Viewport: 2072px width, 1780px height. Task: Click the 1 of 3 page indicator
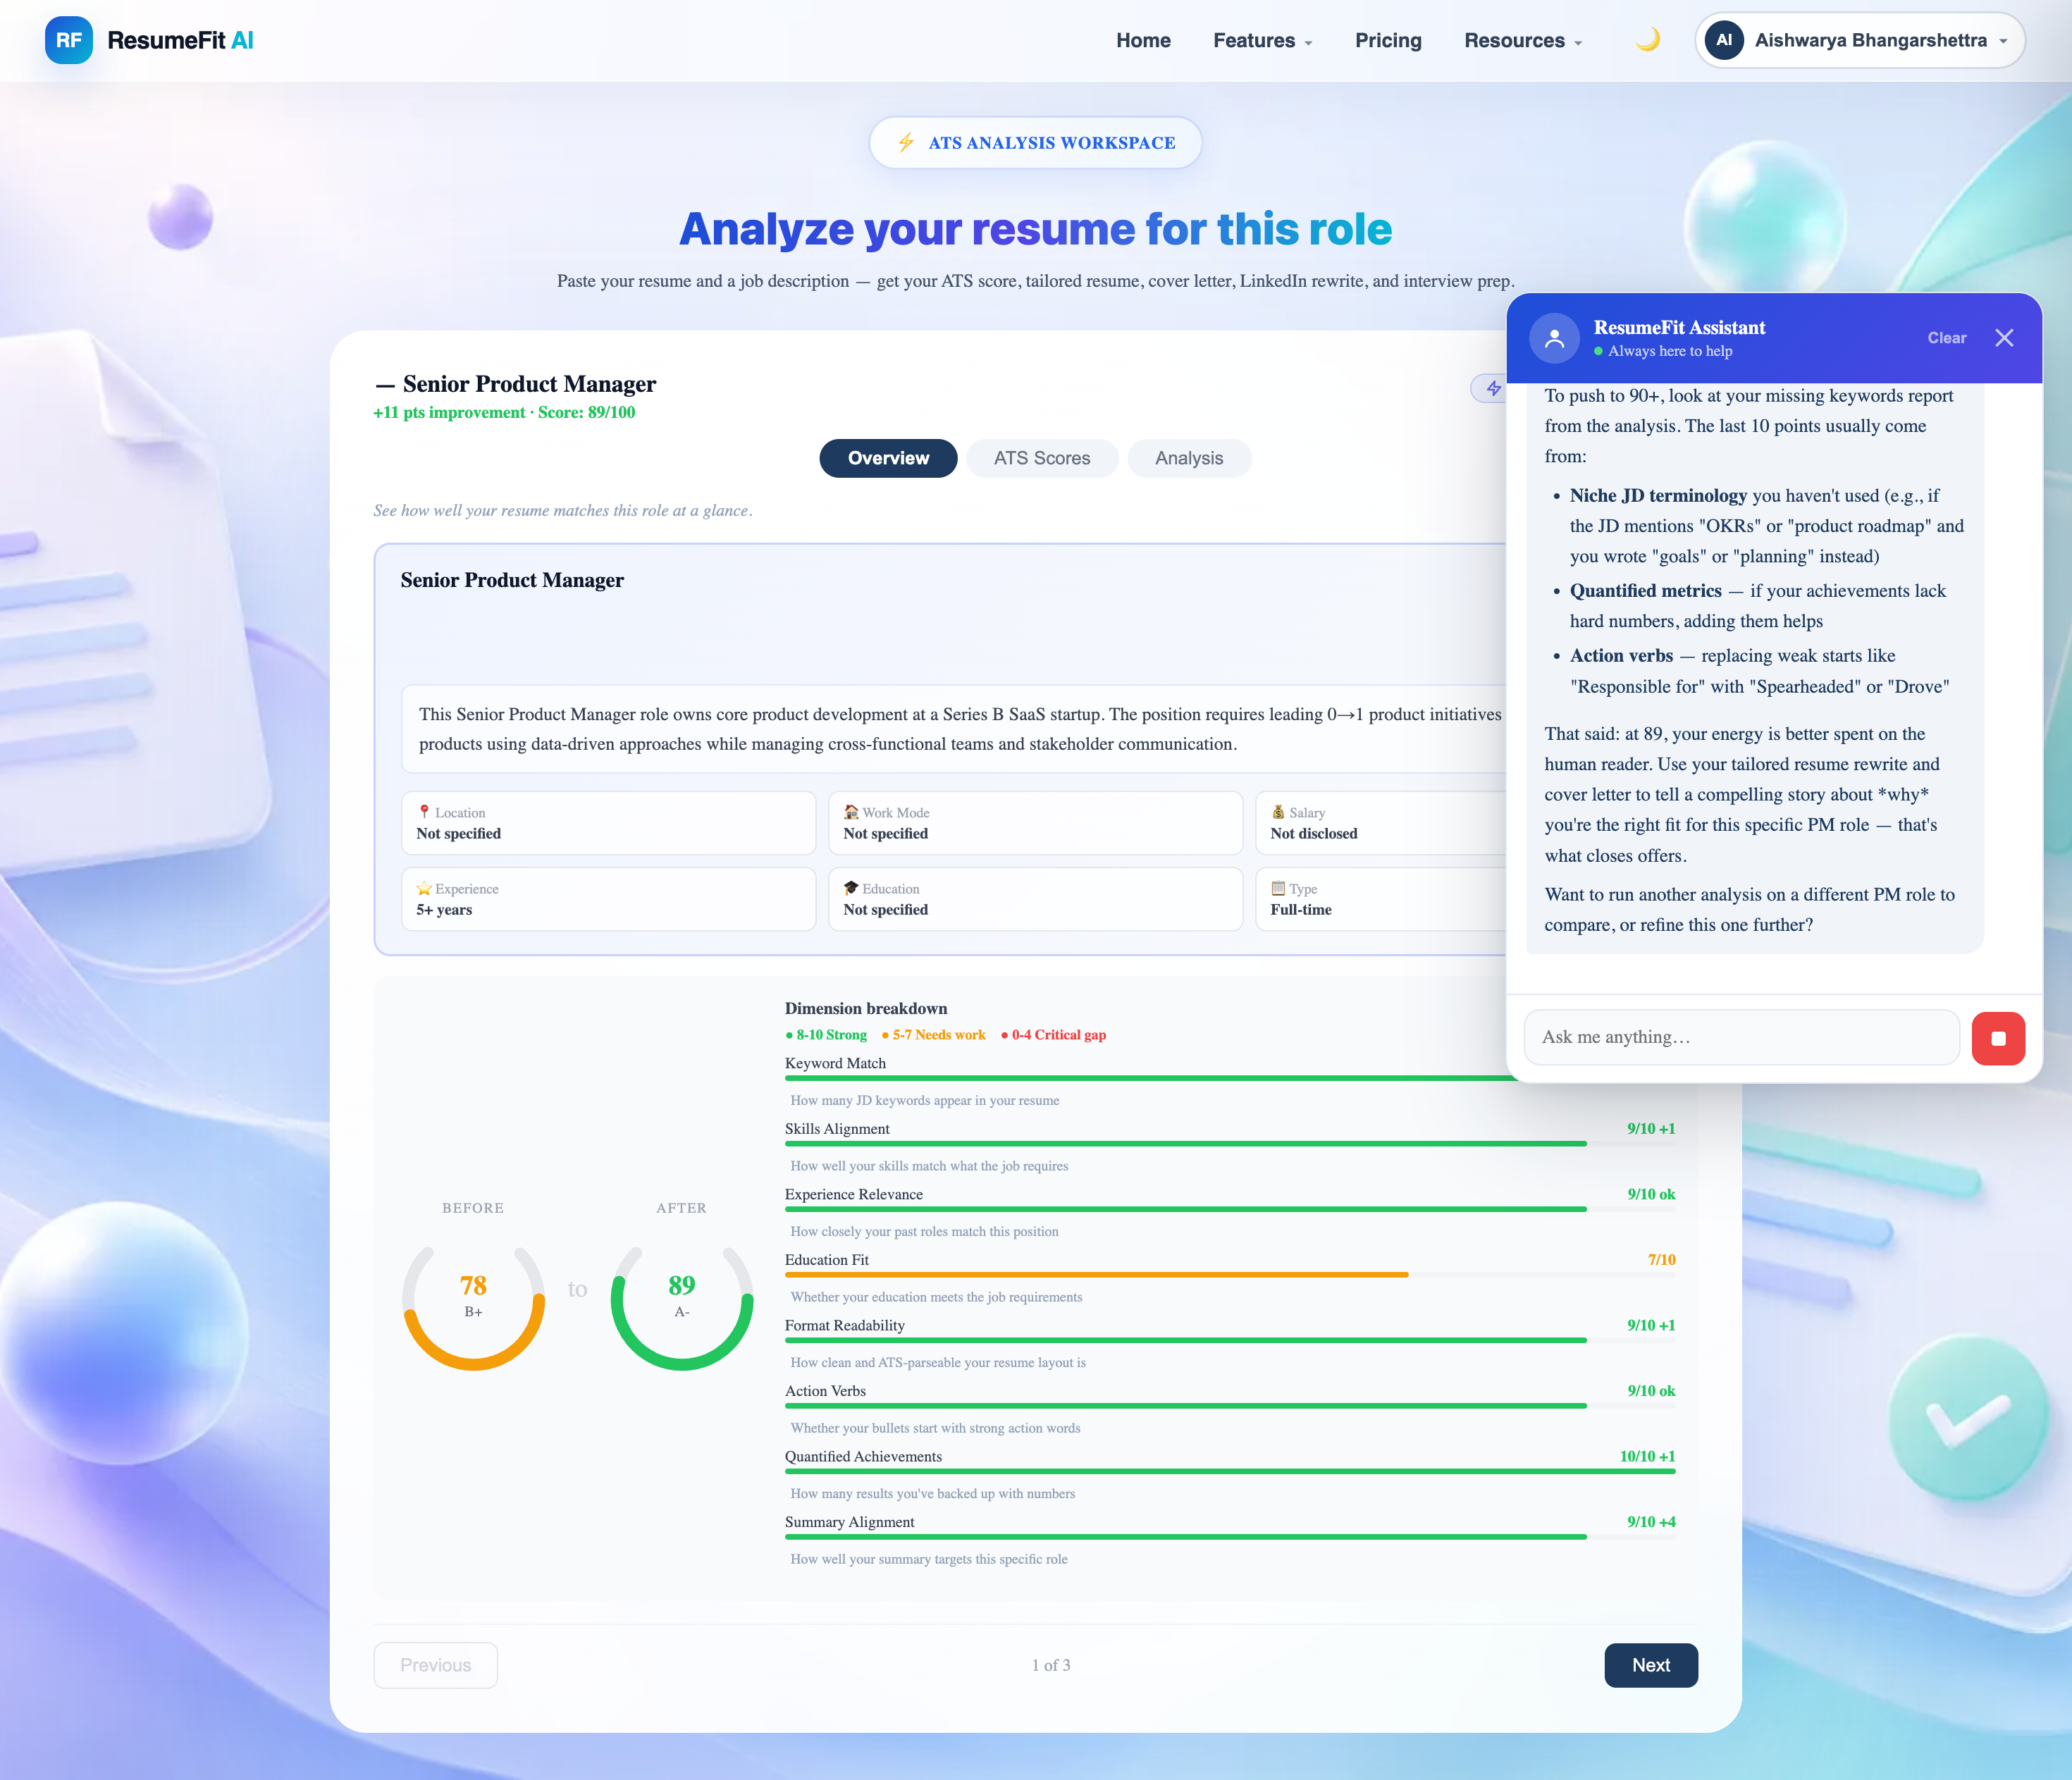[x=1051, y=1665]
